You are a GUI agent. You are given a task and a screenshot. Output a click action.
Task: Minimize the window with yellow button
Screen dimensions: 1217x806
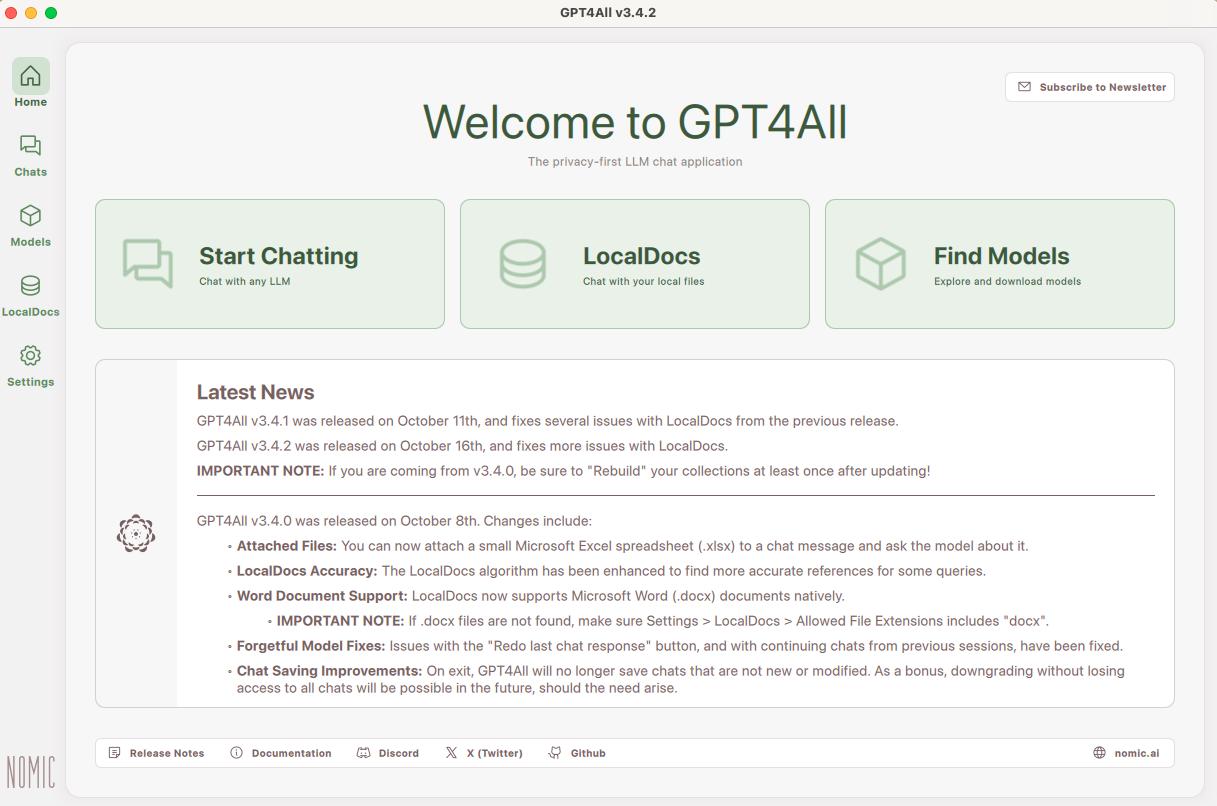(31, 13)
